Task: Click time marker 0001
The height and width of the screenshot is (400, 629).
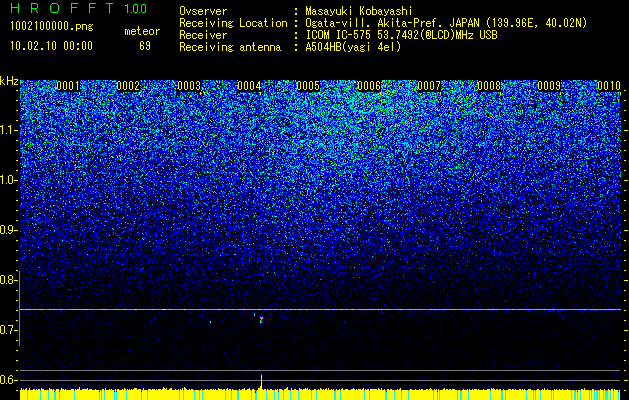Action: click(x=68, y=86)
